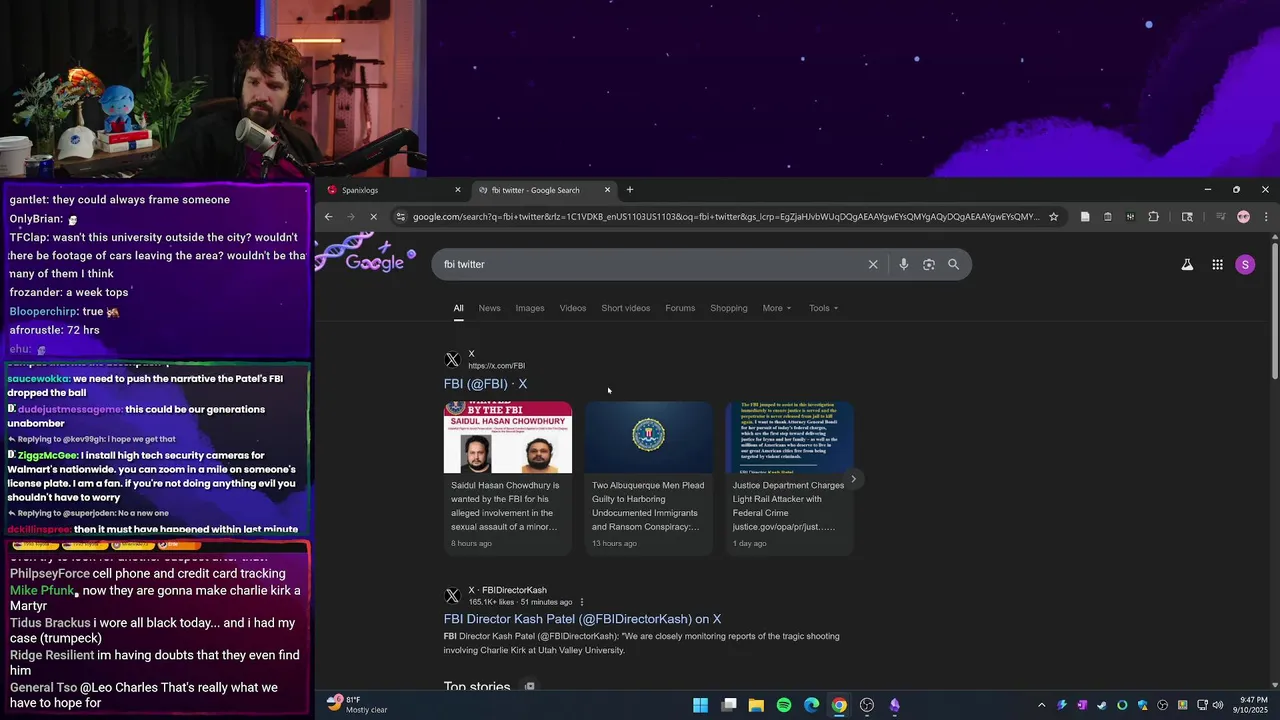Open Microsoft Edge from the taskbar
Viewport: 1280px width, 720px height.
pyautogui.click(x=812, y=705)
